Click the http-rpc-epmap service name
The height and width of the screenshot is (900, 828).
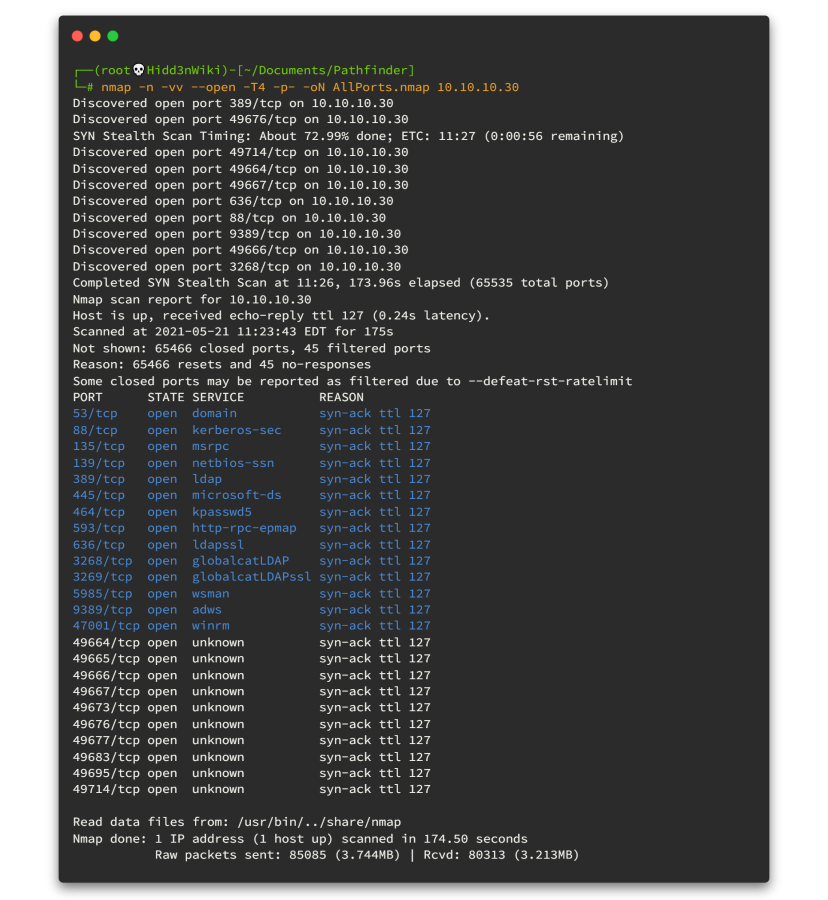click(244, 528)
